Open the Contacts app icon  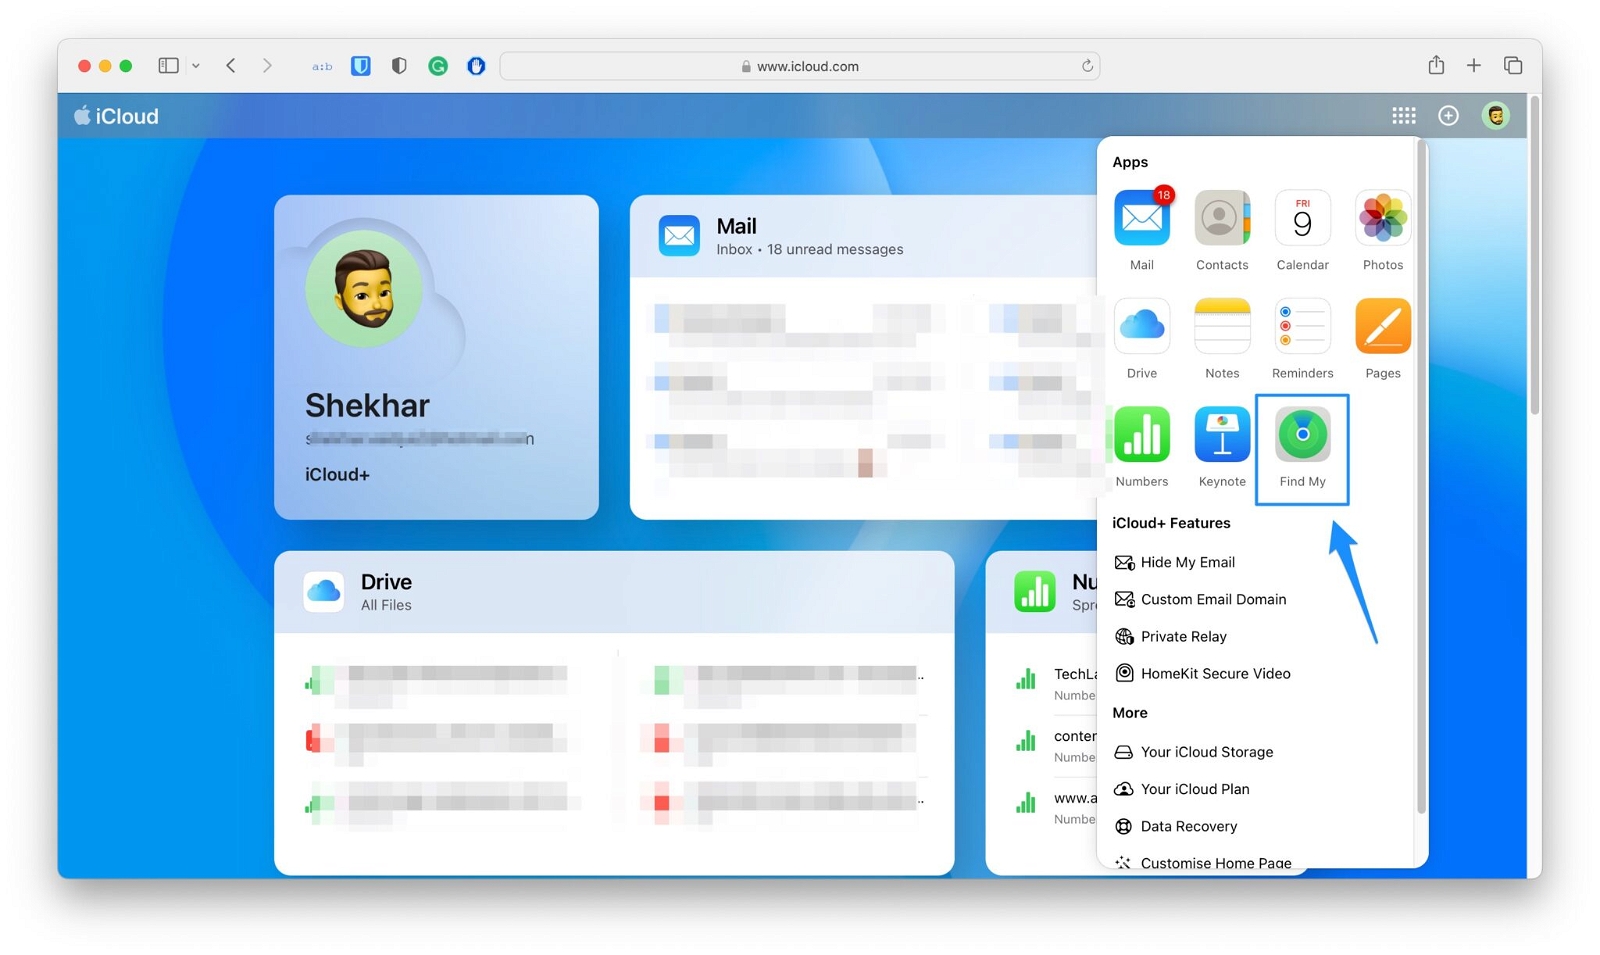1222,218
